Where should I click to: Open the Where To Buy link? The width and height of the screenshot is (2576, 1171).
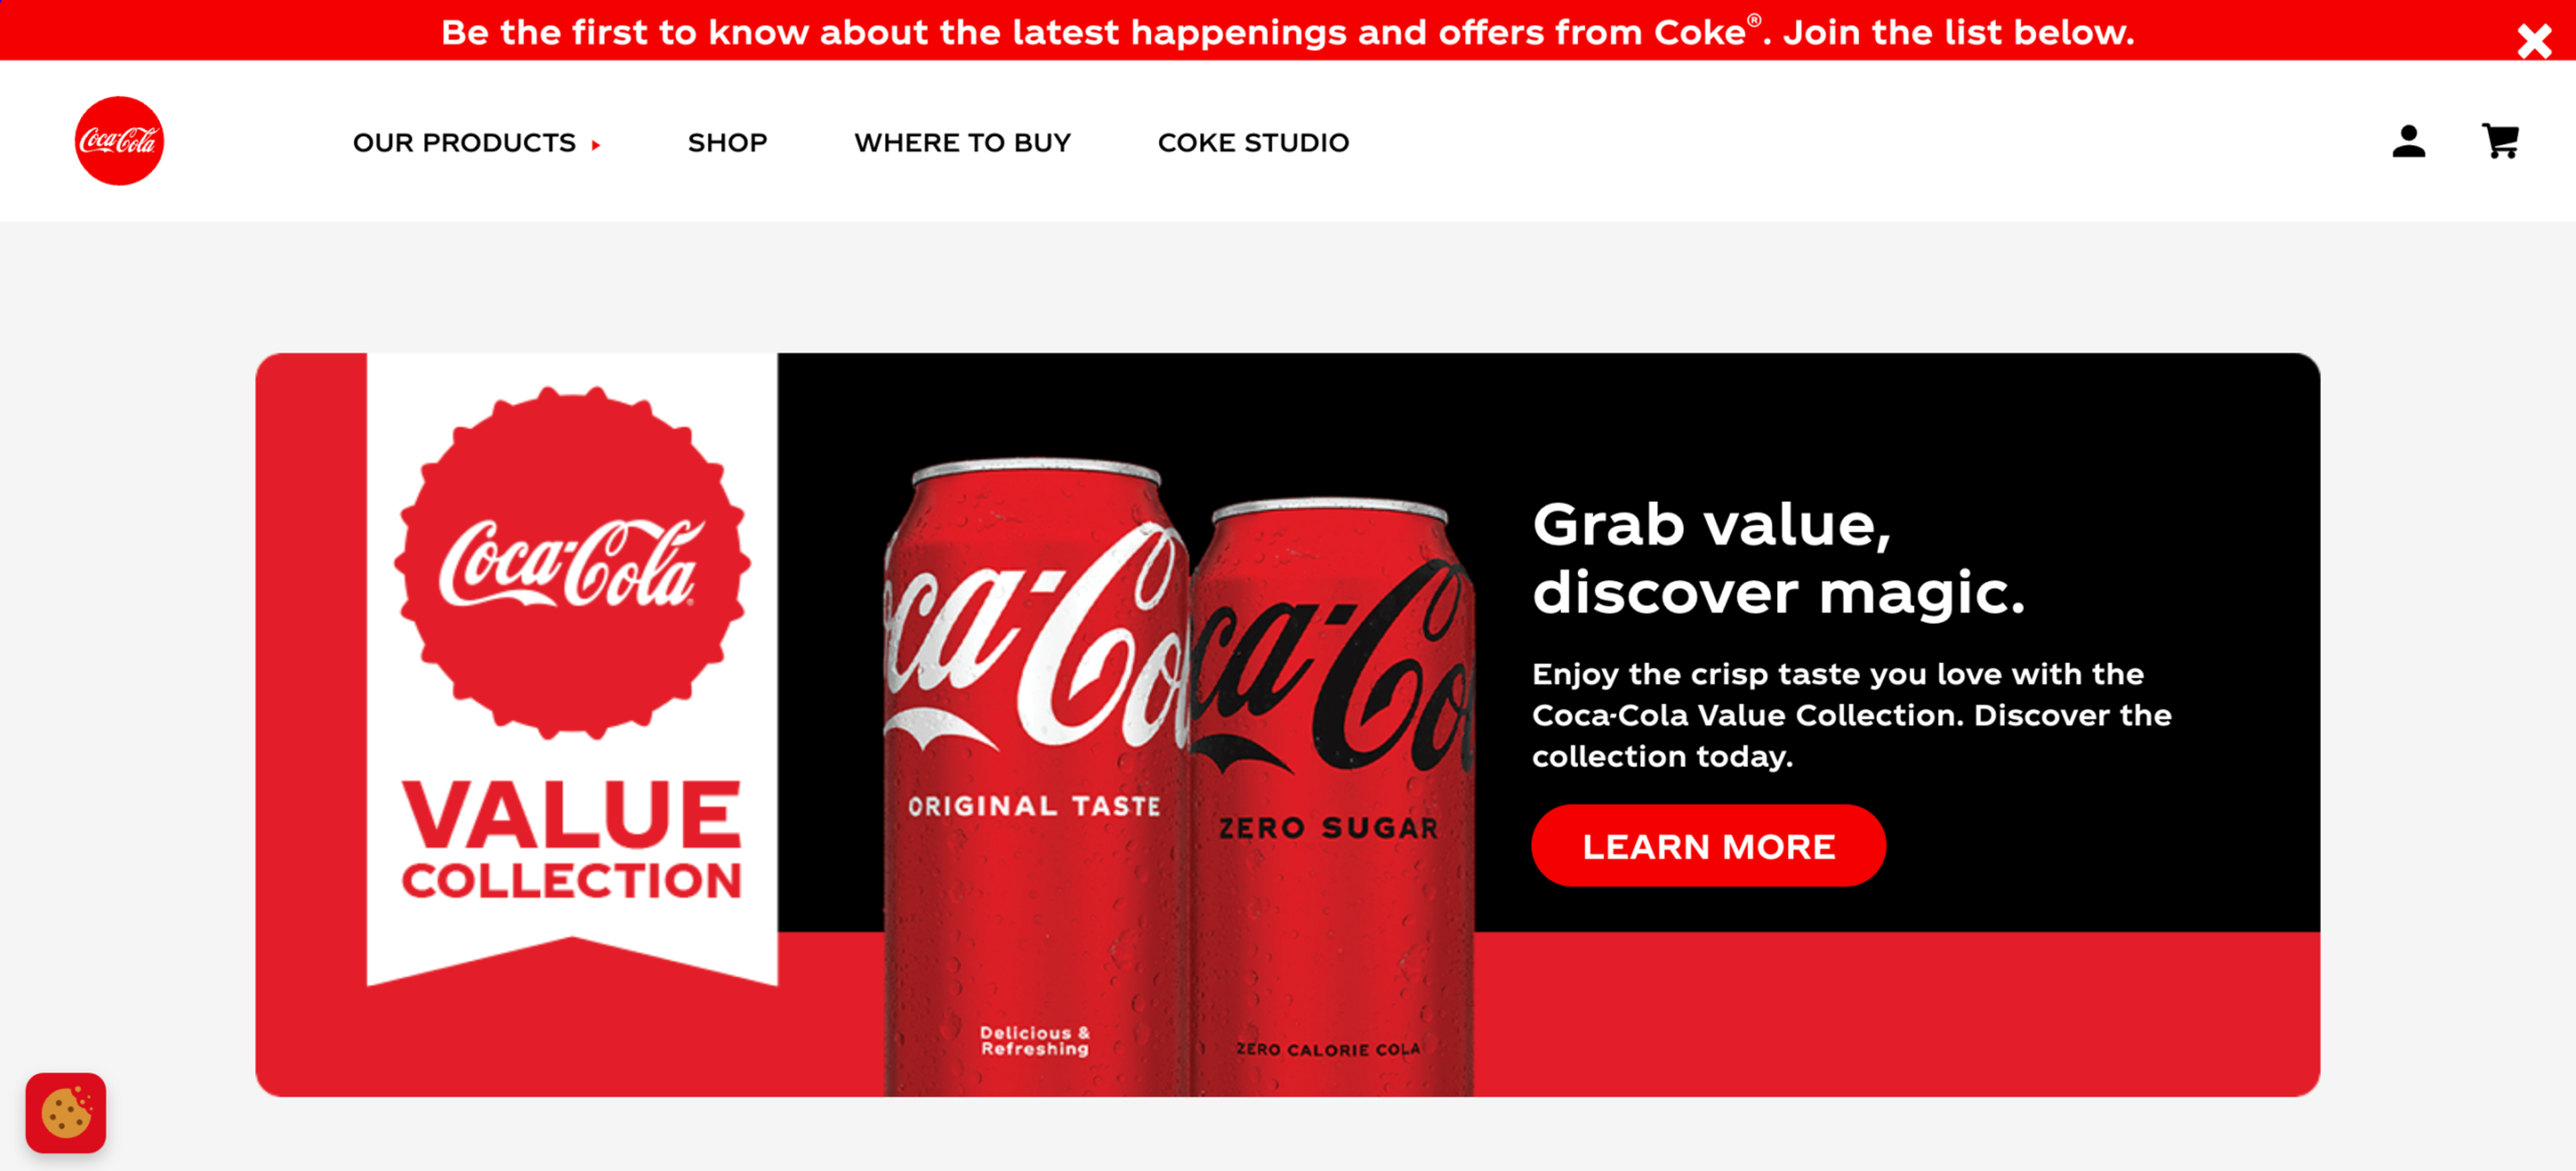(x=962, y=143)
